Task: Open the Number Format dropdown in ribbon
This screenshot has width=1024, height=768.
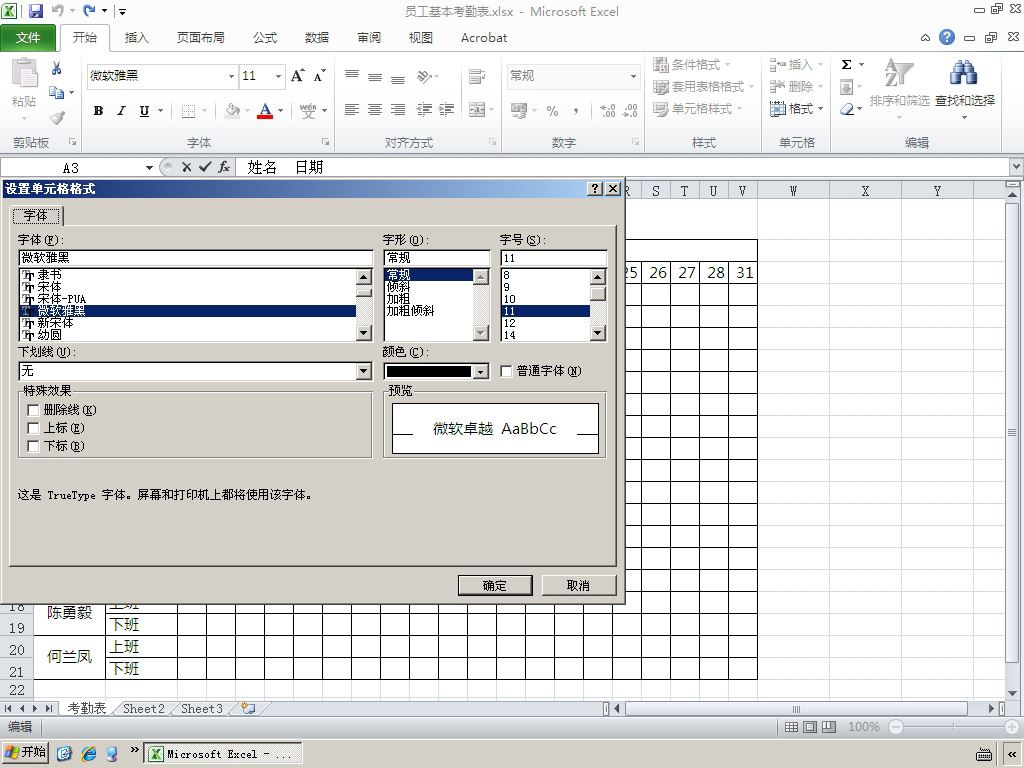Action: coord(633,76)
